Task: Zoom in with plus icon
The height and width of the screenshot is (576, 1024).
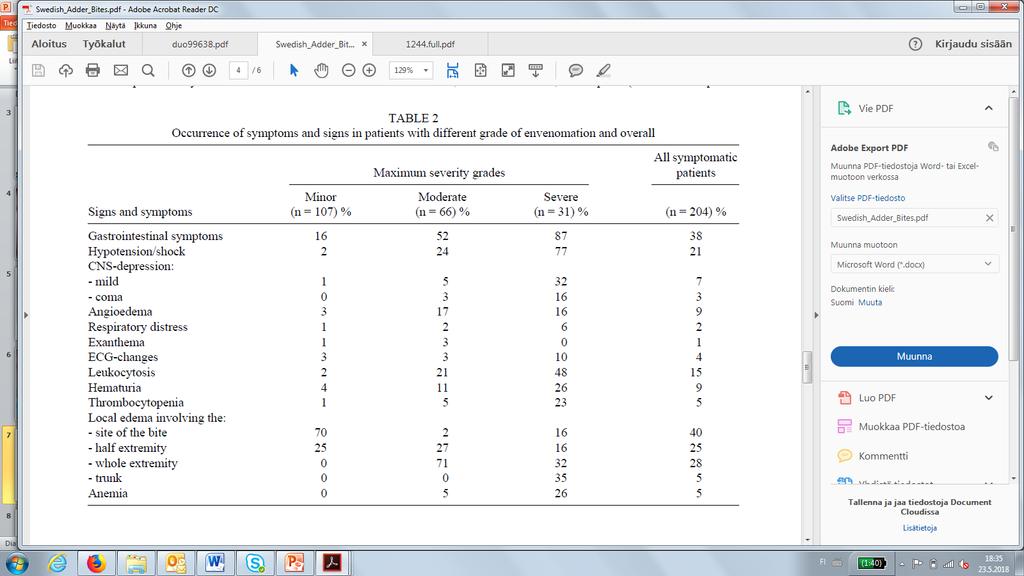Action: (x=369, y=71)
